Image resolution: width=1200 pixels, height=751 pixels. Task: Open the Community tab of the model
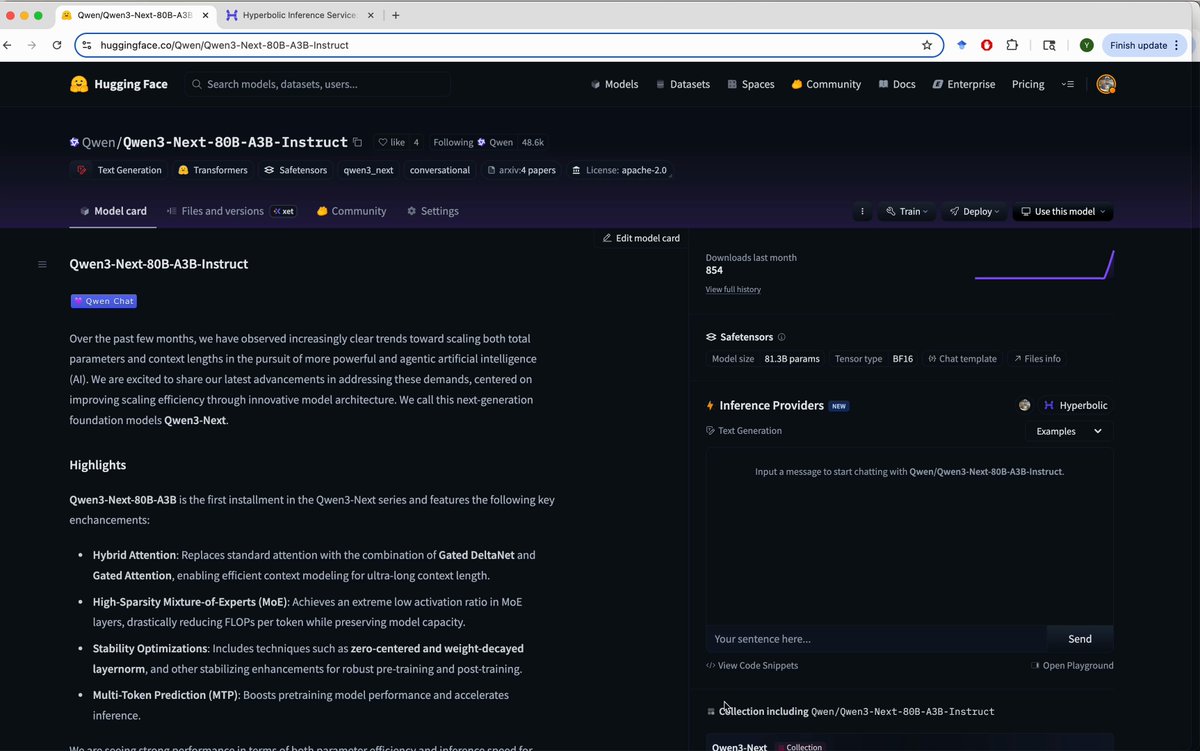(x=351, y=212)
